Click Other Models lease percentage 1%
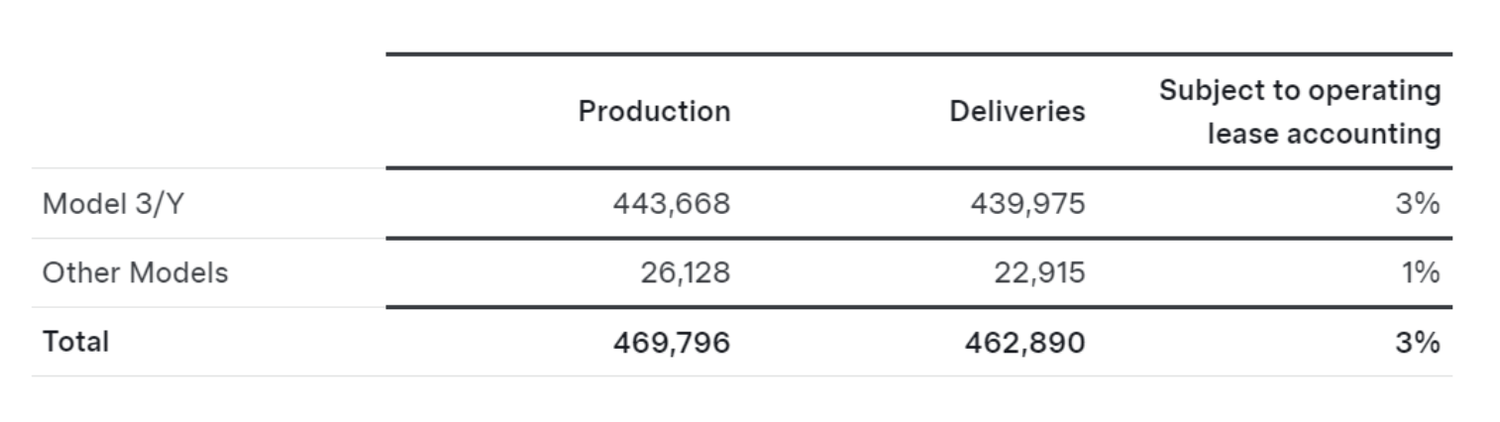The image size is (1500, 422). click(1420, 273)
